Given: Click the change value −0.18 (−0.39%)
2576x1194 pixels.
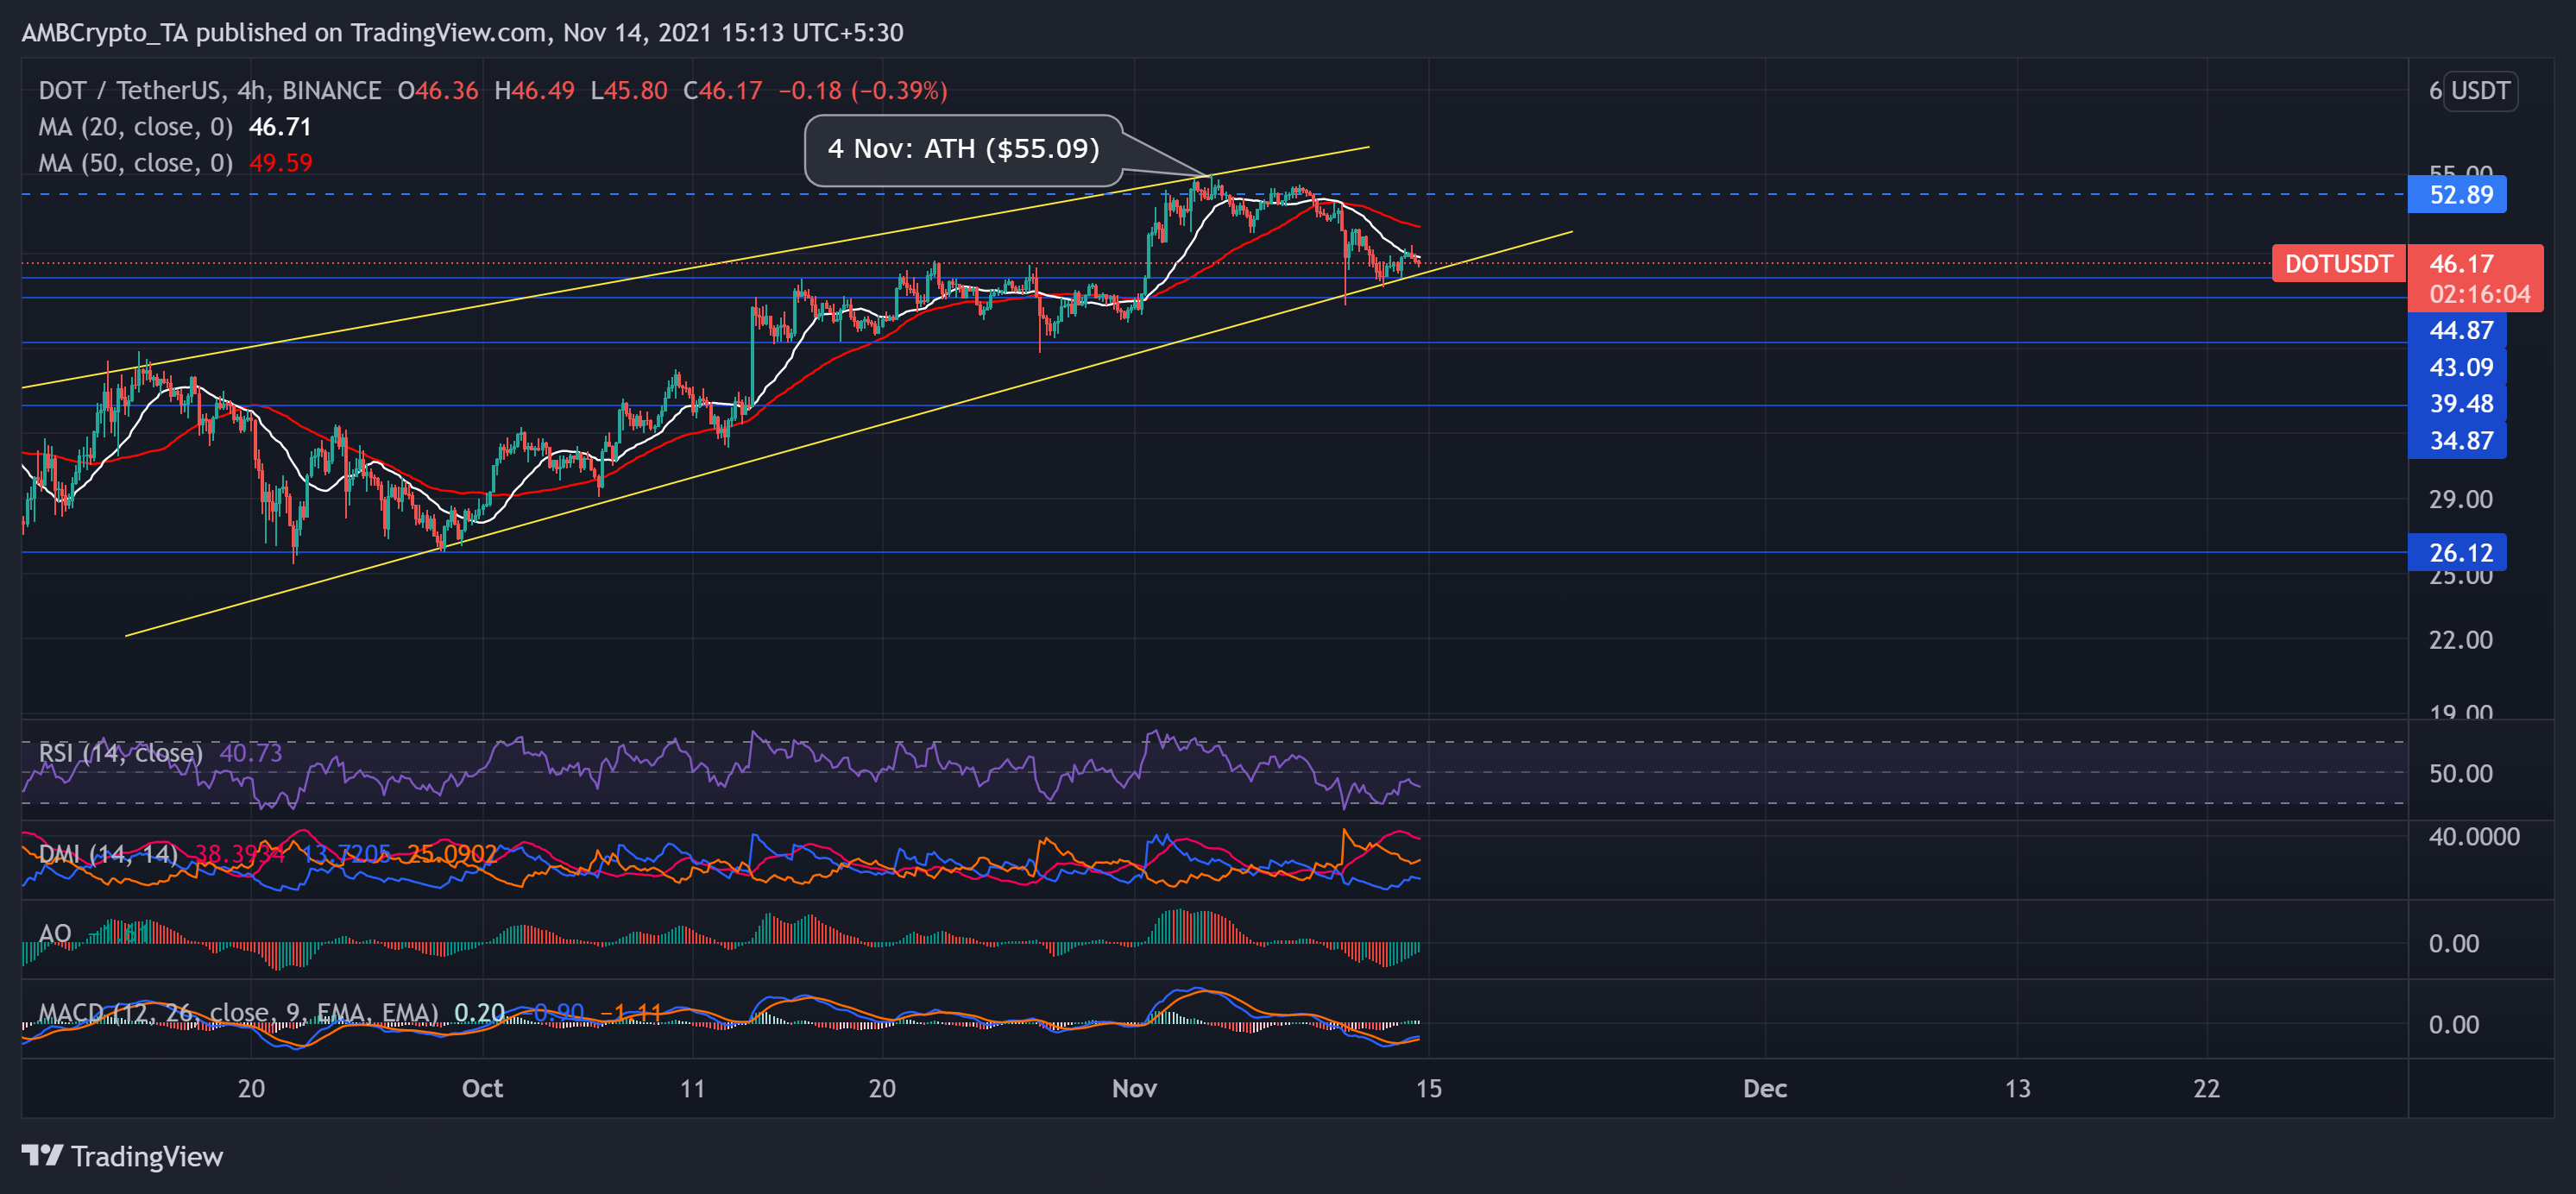Looking at the screenshot, I should pyautogui.click(x=863, y=91).
